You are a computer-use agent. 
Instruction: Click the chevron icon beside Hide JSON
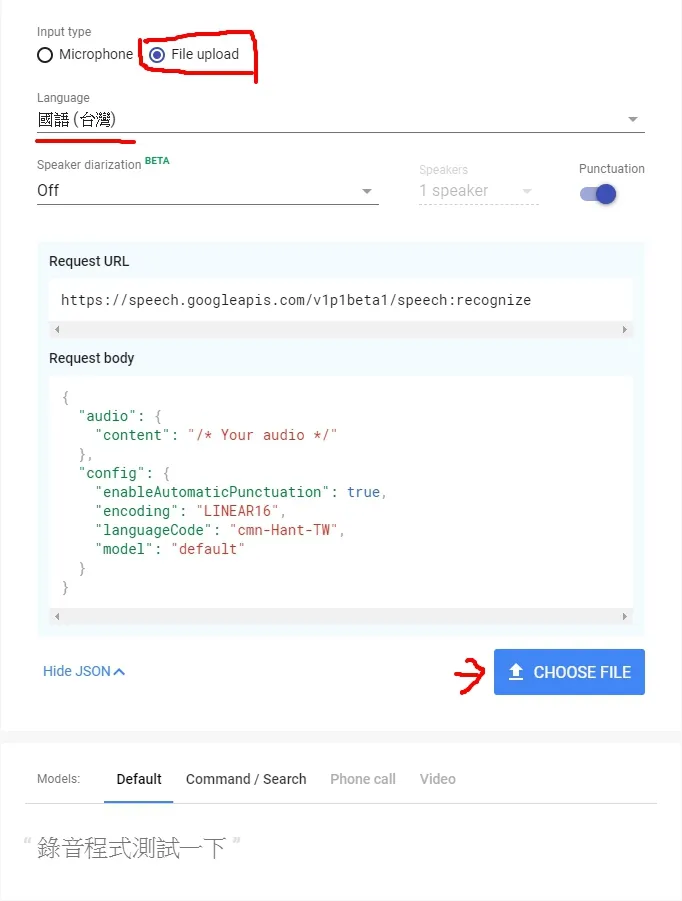coord(119,672)
